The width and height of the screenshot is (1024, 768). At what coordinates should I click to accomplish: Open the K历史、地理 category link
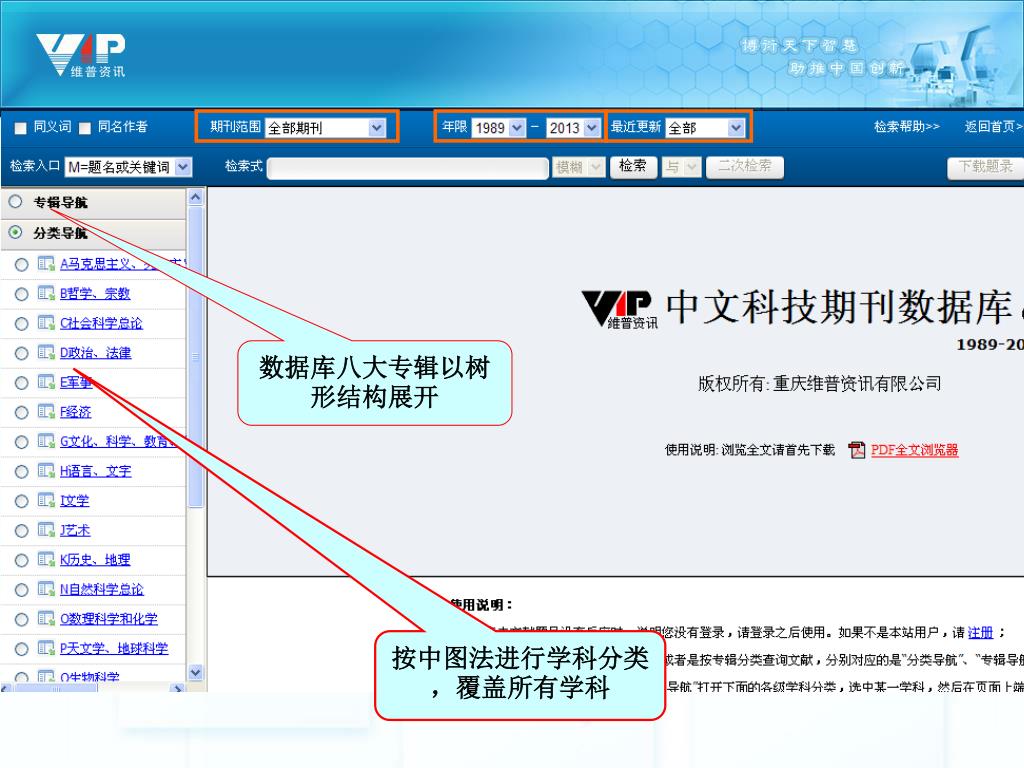click(95, 559)
